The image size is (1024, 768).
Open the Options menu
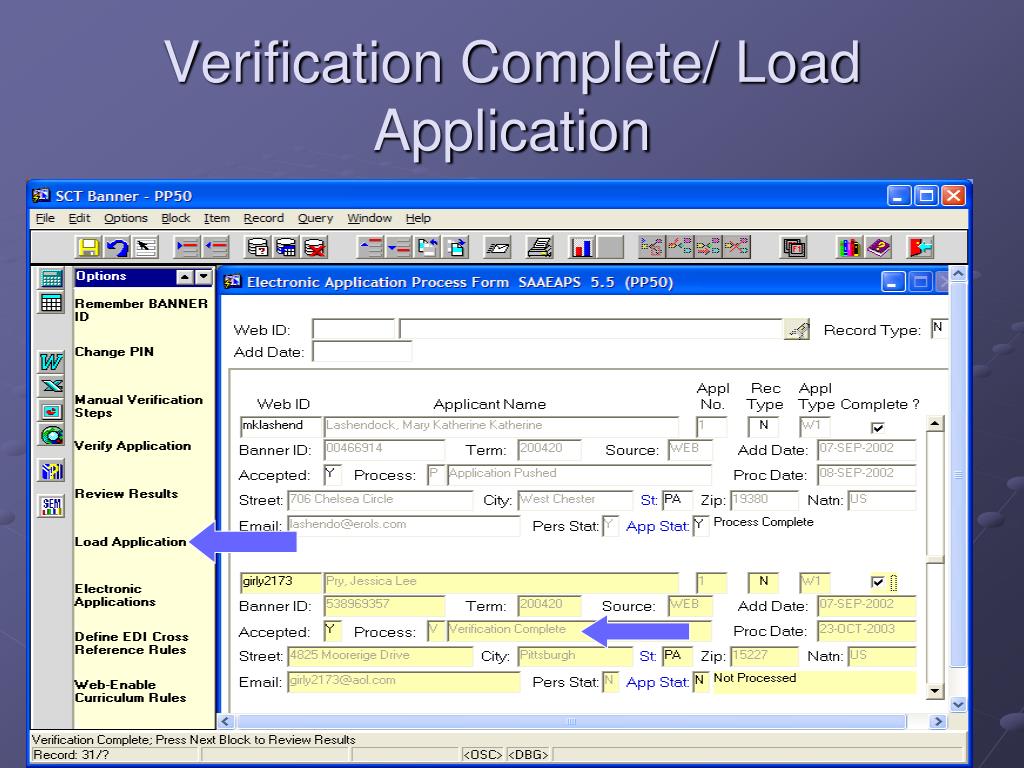pos(126,218)
